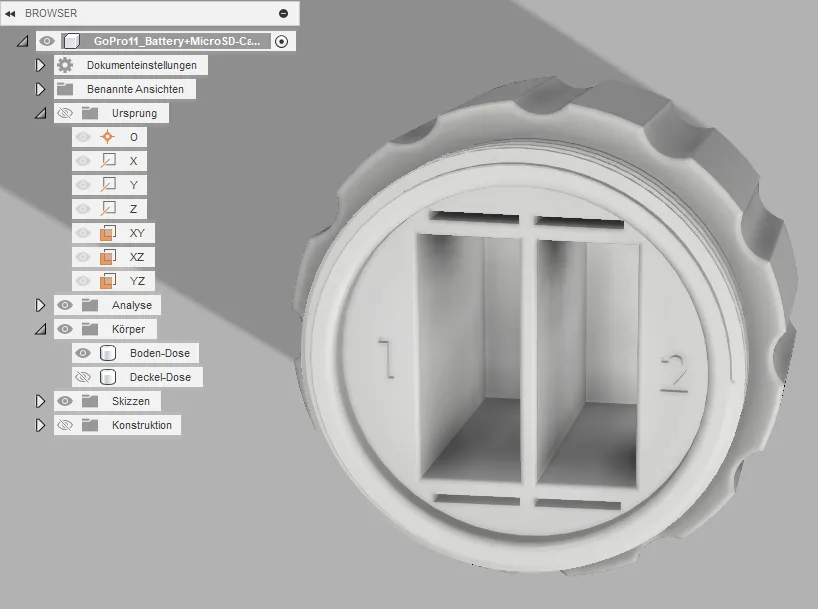Collapse the BROWSER panel with double-arrow icon

(10, 13)
